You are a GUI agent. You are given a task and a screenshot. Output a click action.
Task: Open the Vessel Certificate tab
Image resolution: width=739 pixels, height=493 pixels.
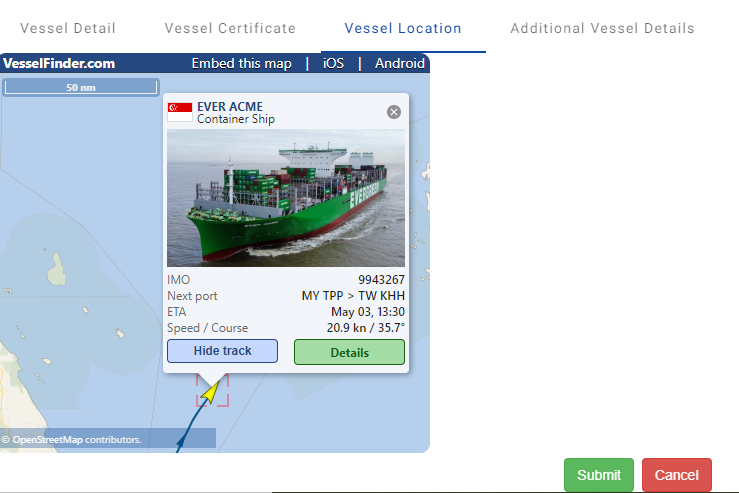[x=230, y=28]
